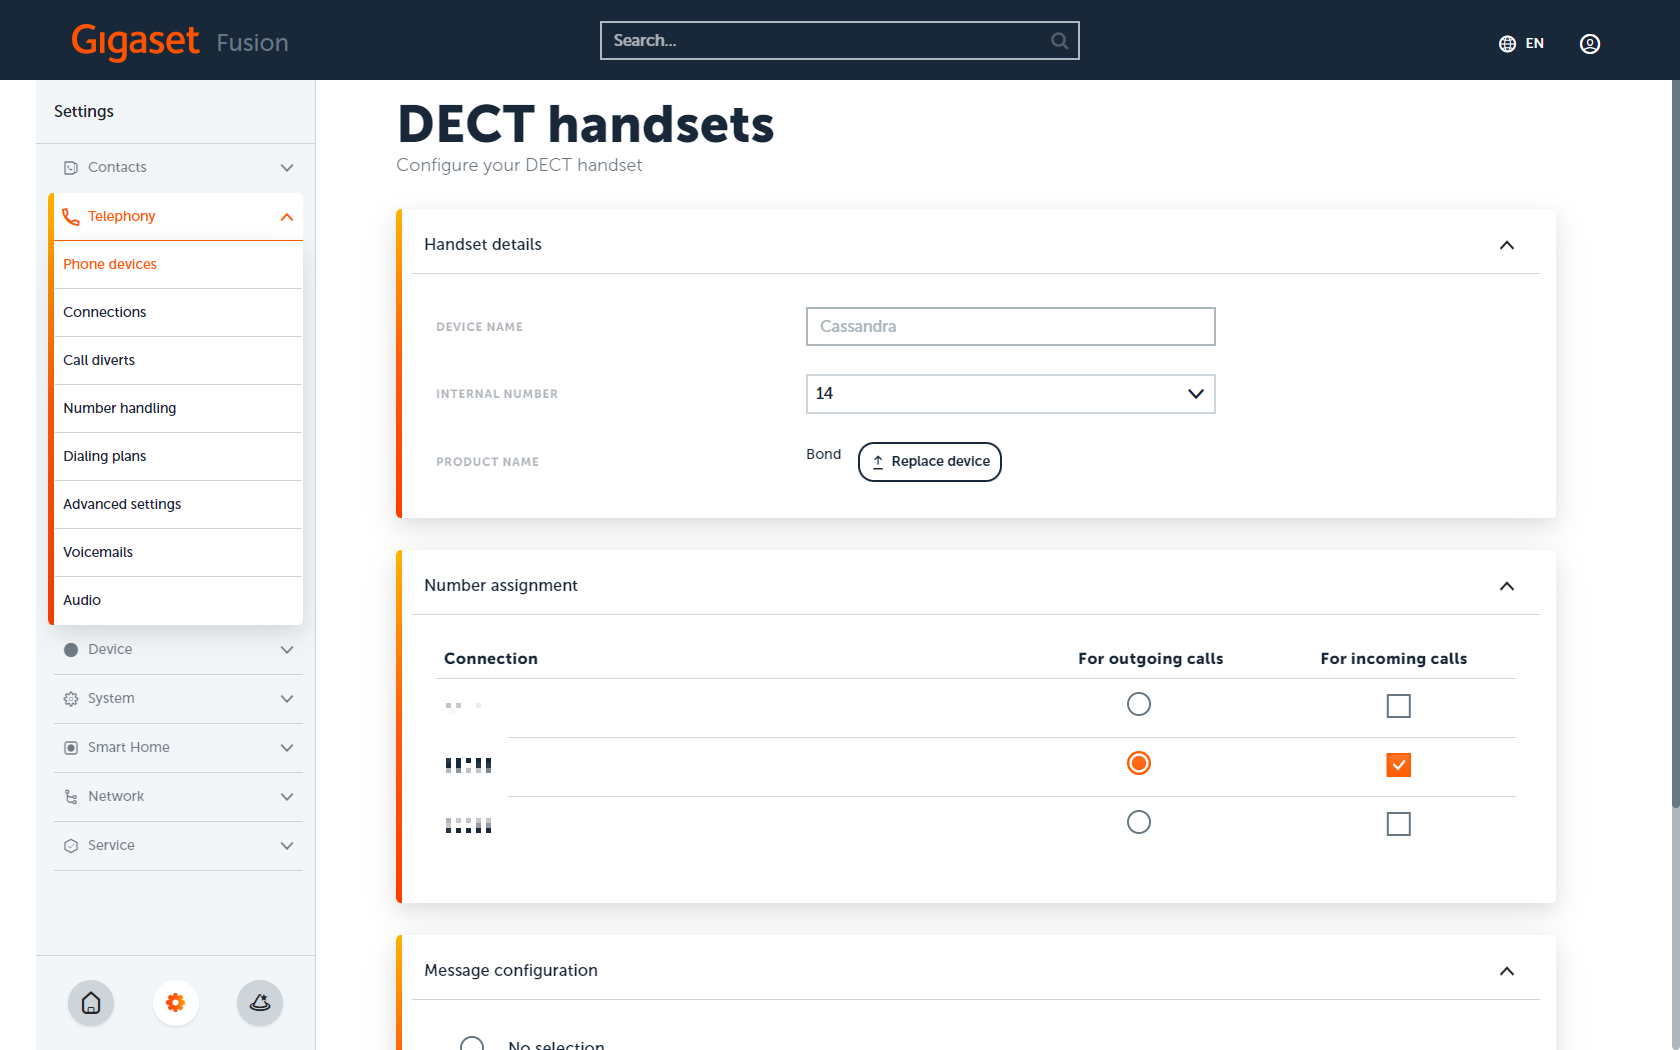The image size is (1680, 1050).
Task: Collapse the Handset details section
Action: click(1507, 245)
